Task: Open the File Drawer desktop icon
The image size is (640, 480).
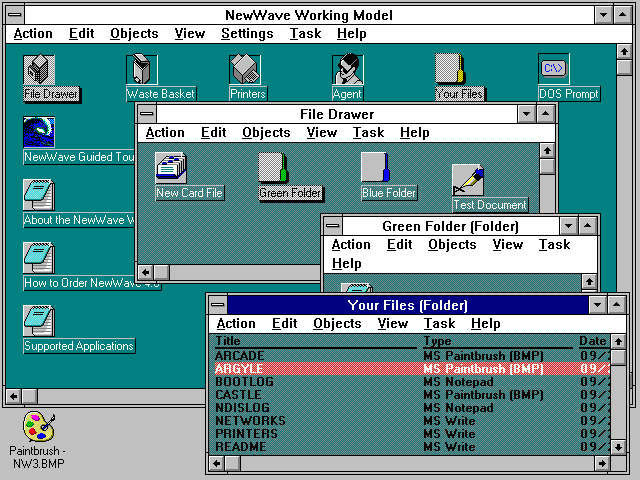Action: (38, 70)
